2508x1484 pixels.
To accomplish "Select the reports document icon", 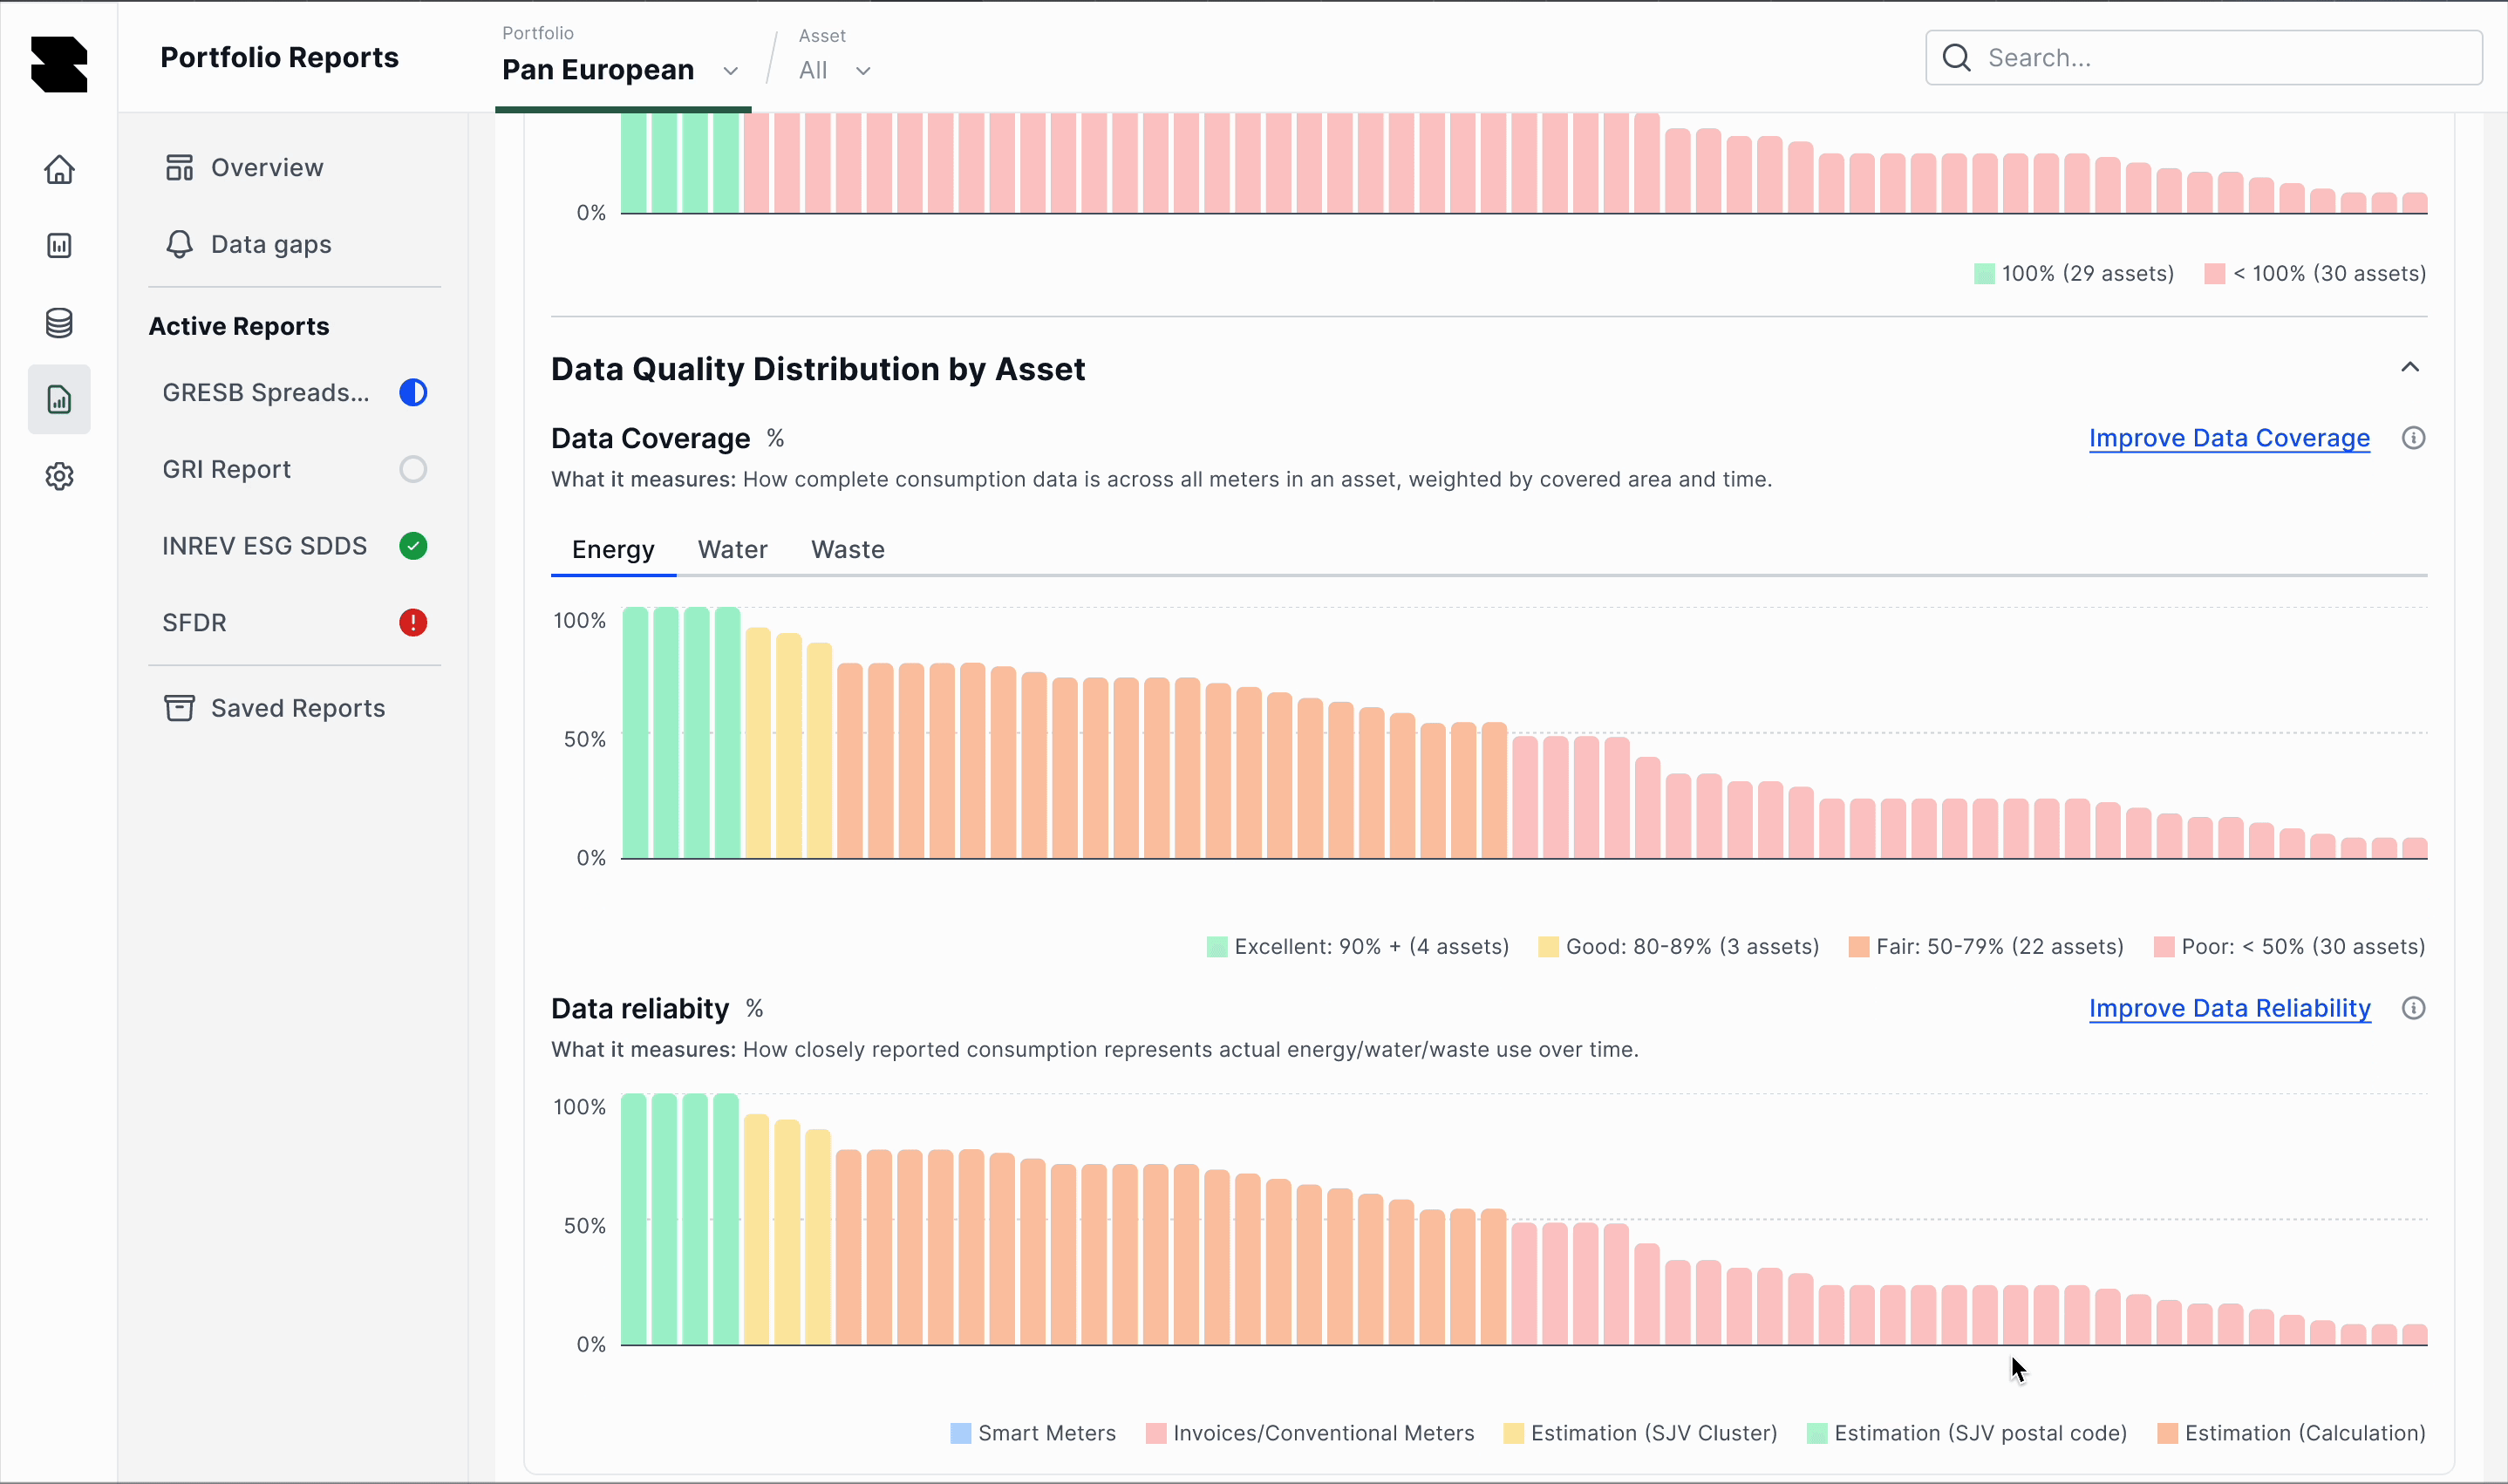I will tap(59, 400).
